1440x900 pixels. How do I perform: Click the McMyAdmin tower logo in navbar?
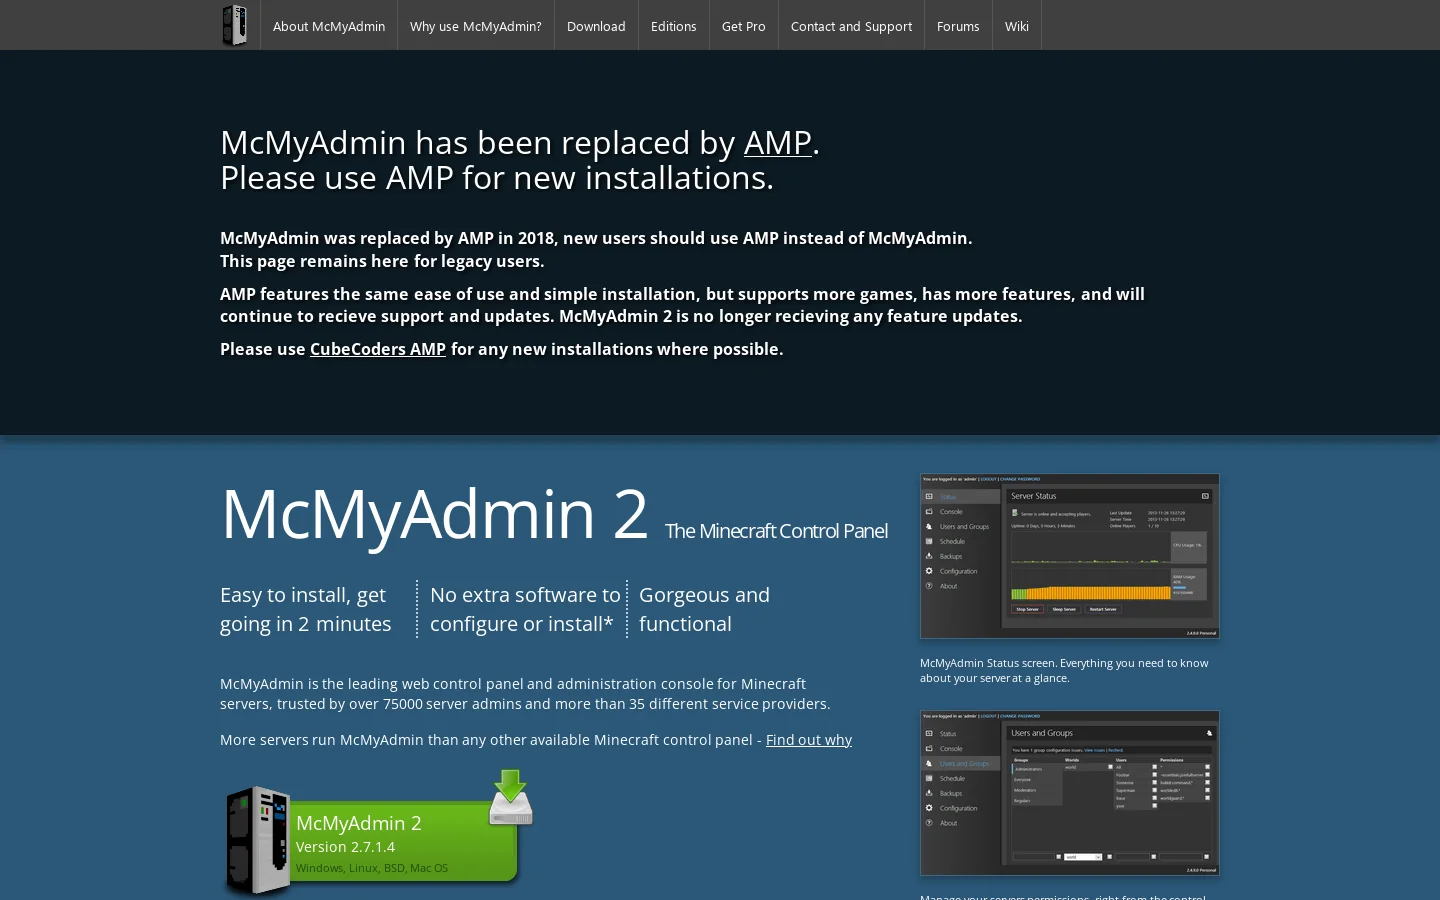(x=235, y=25)
